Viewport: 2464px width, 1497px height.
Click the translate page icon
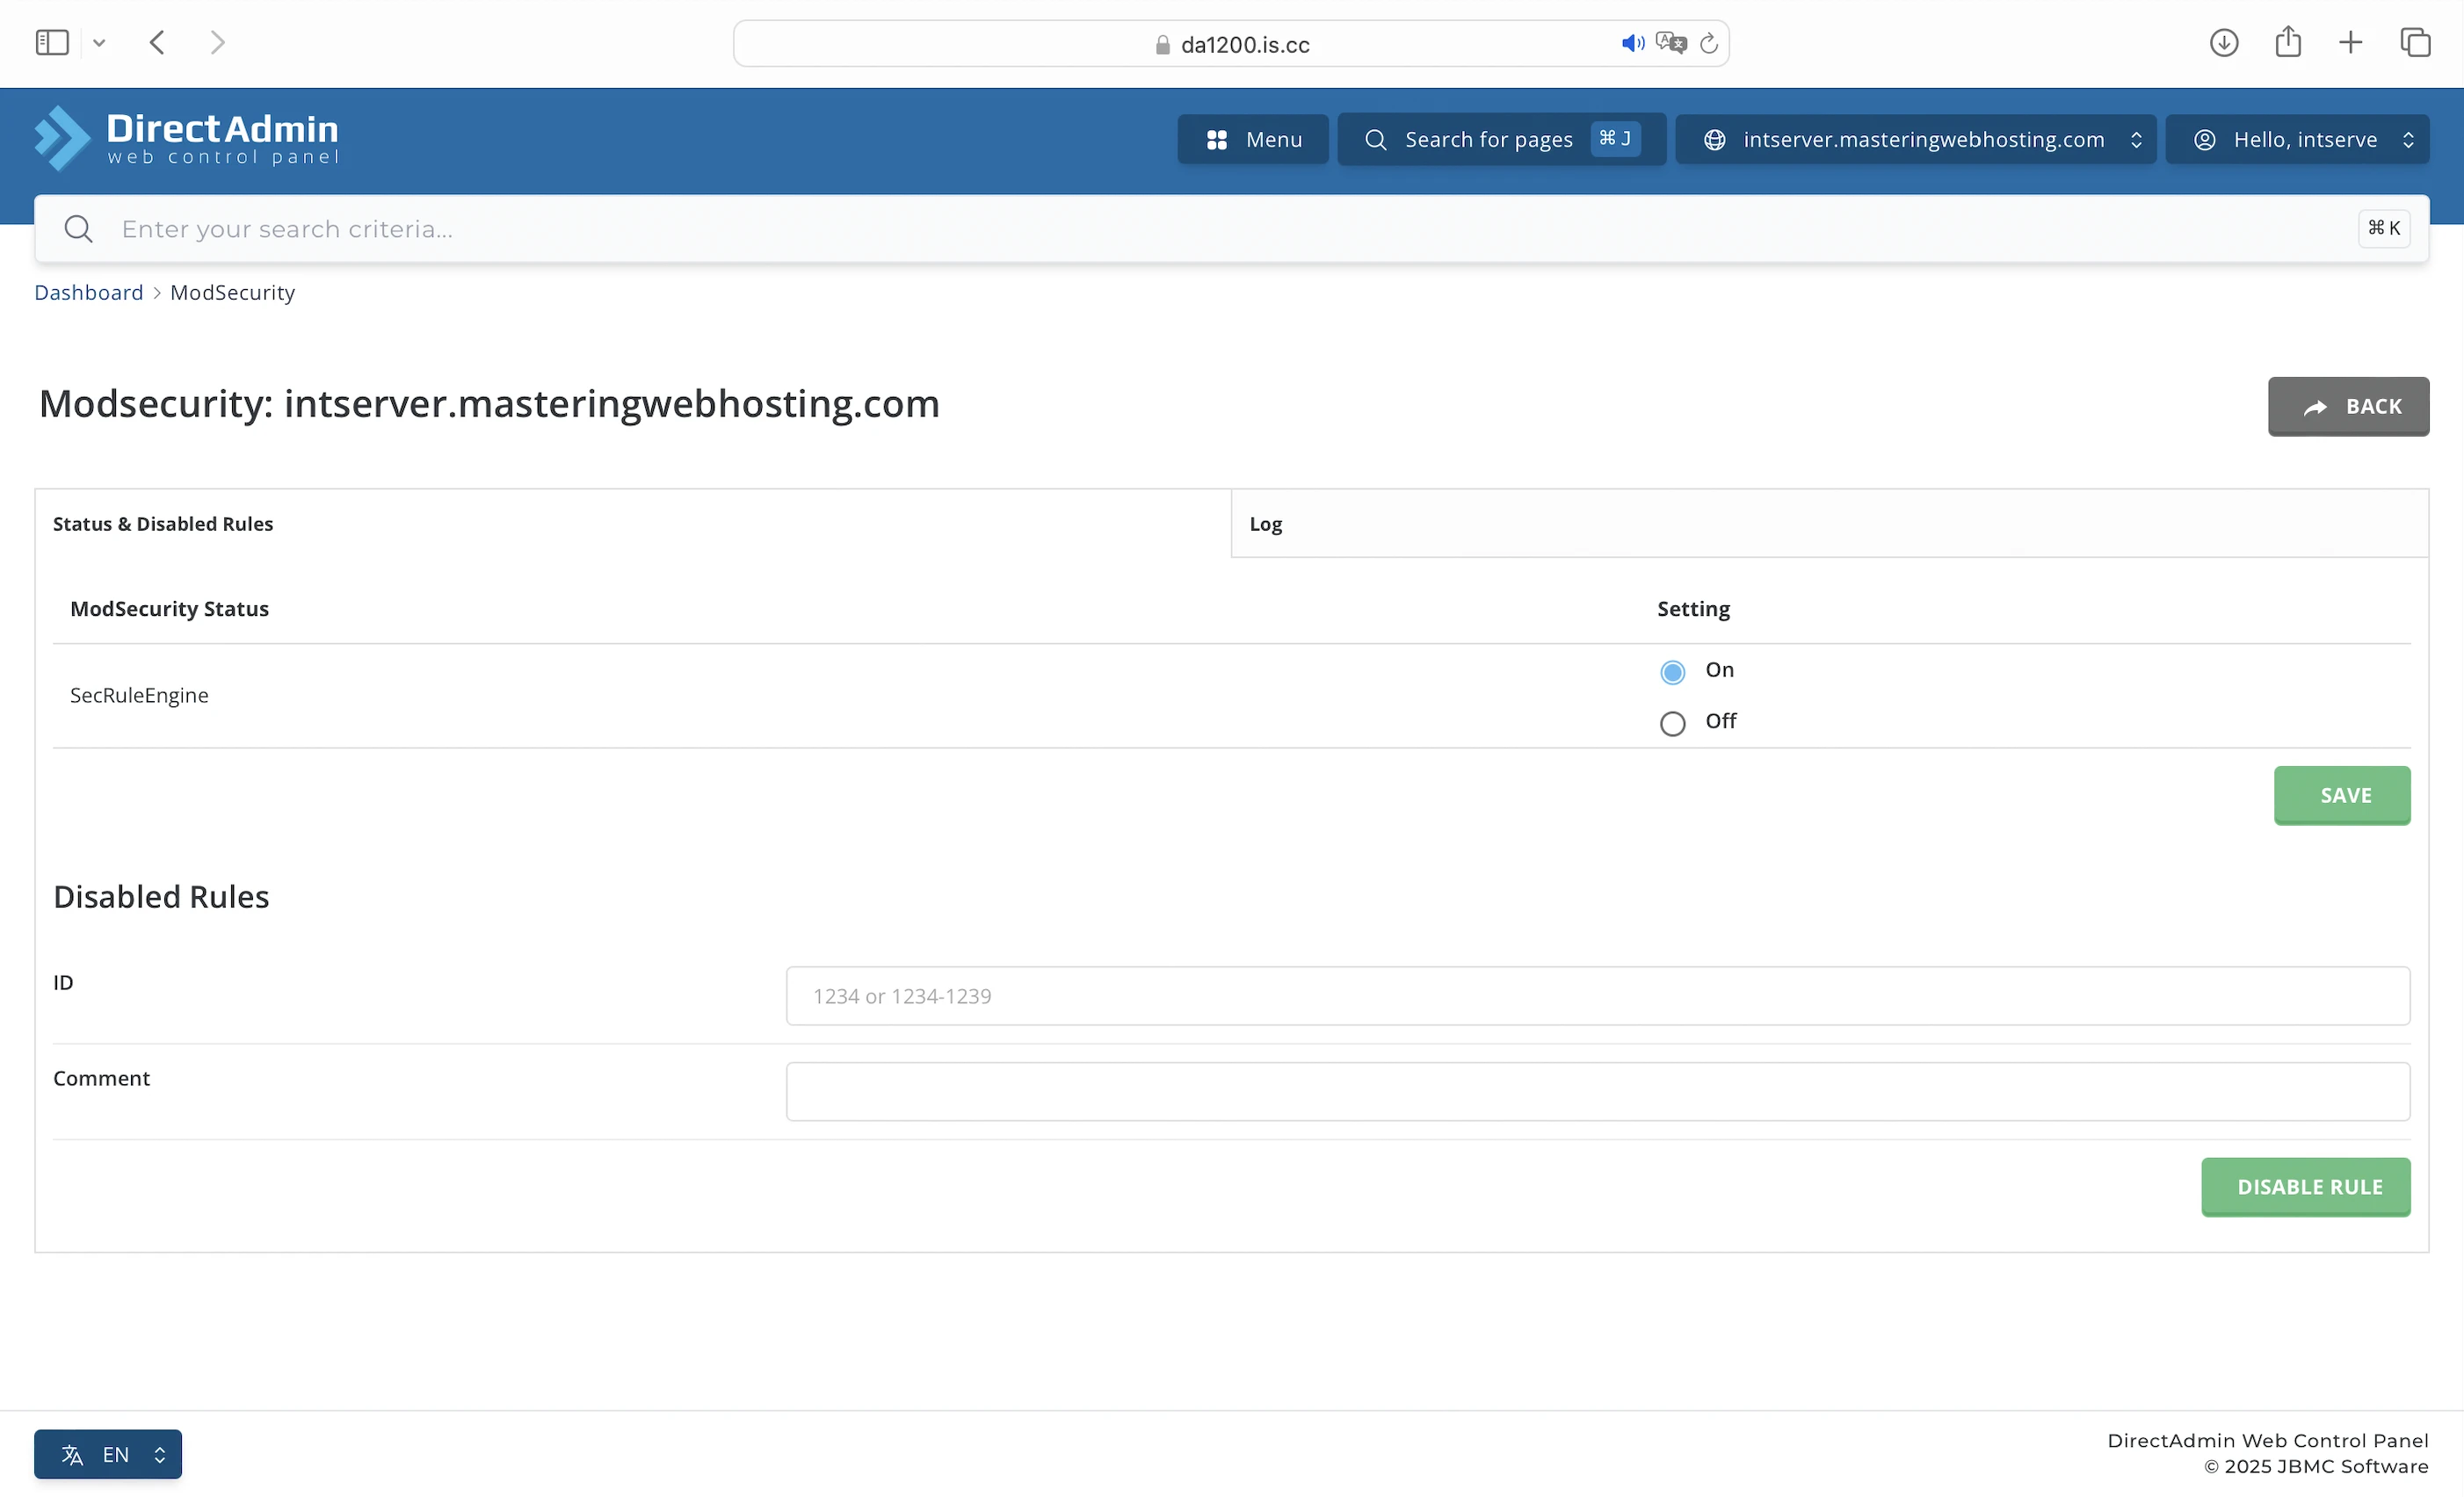click(x=1671, y=44)
